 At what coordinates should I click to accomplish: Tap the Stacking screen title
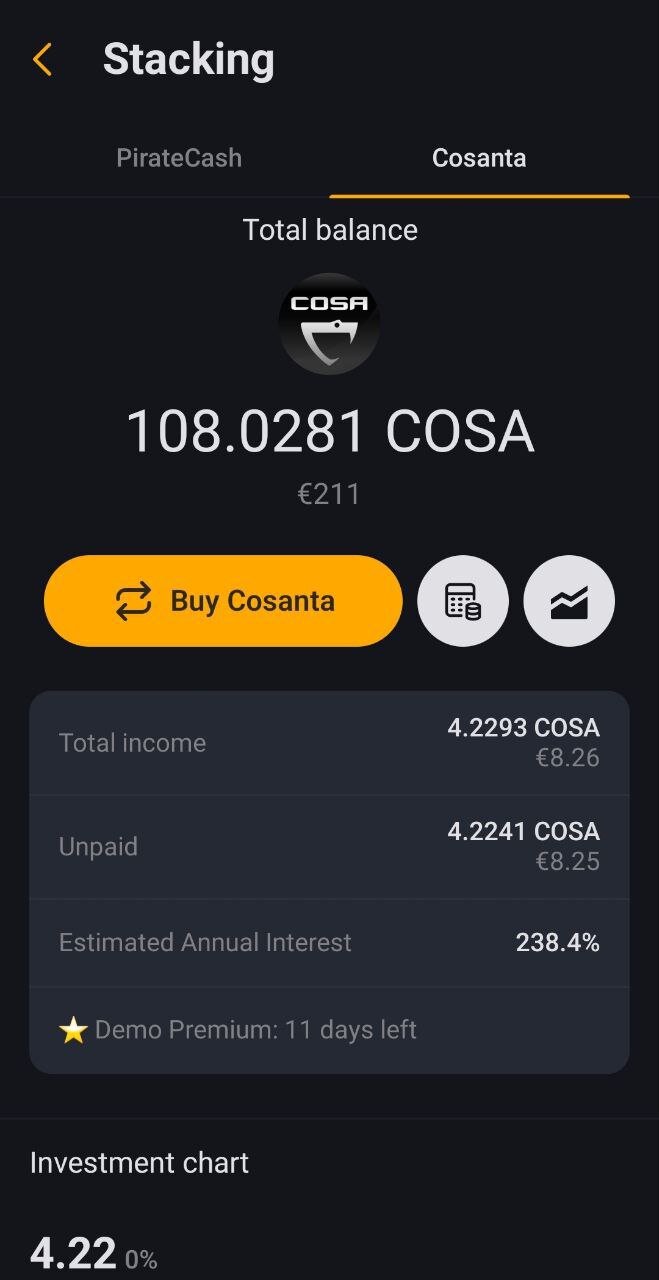188,60
